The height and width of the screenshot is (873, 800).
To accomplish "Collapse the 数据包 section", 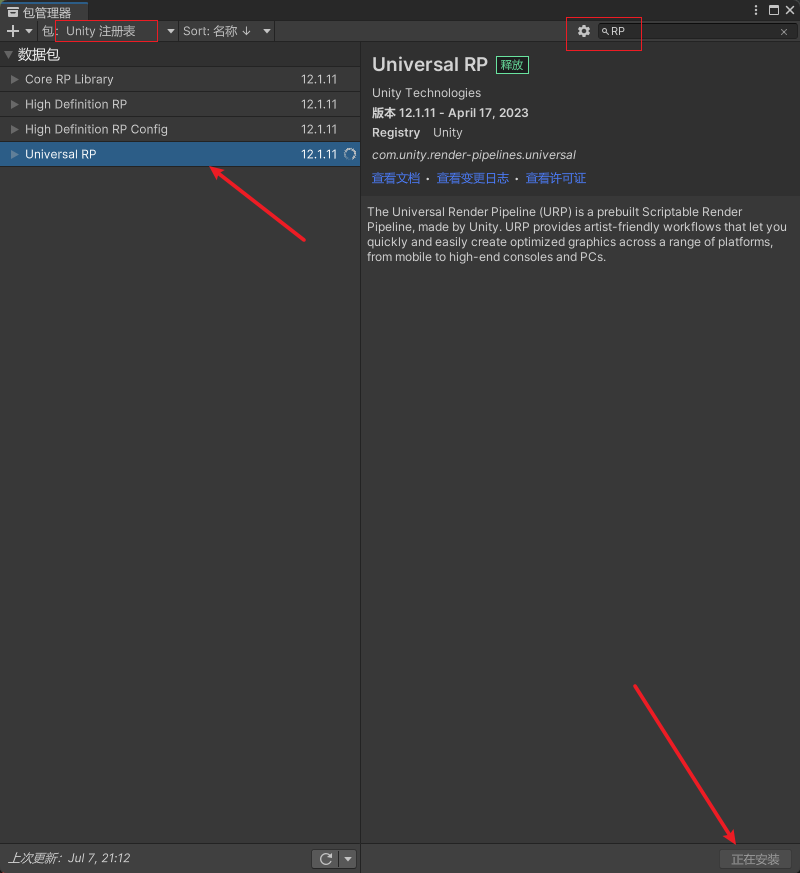I will [x=8, y=55].
